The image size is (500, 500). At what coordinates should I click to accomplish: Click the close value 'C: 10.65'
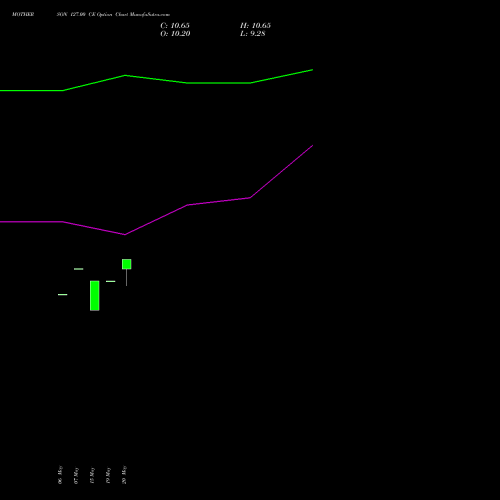click(175, 26)
